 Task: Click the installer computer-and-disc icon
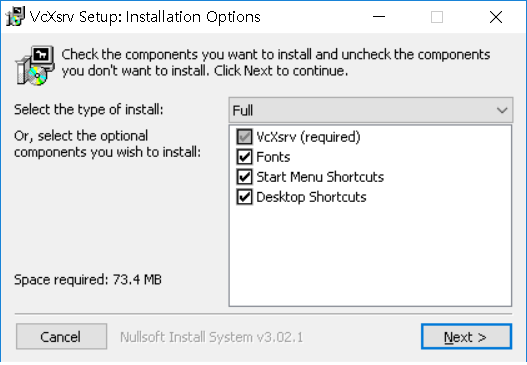coord(35,65)
